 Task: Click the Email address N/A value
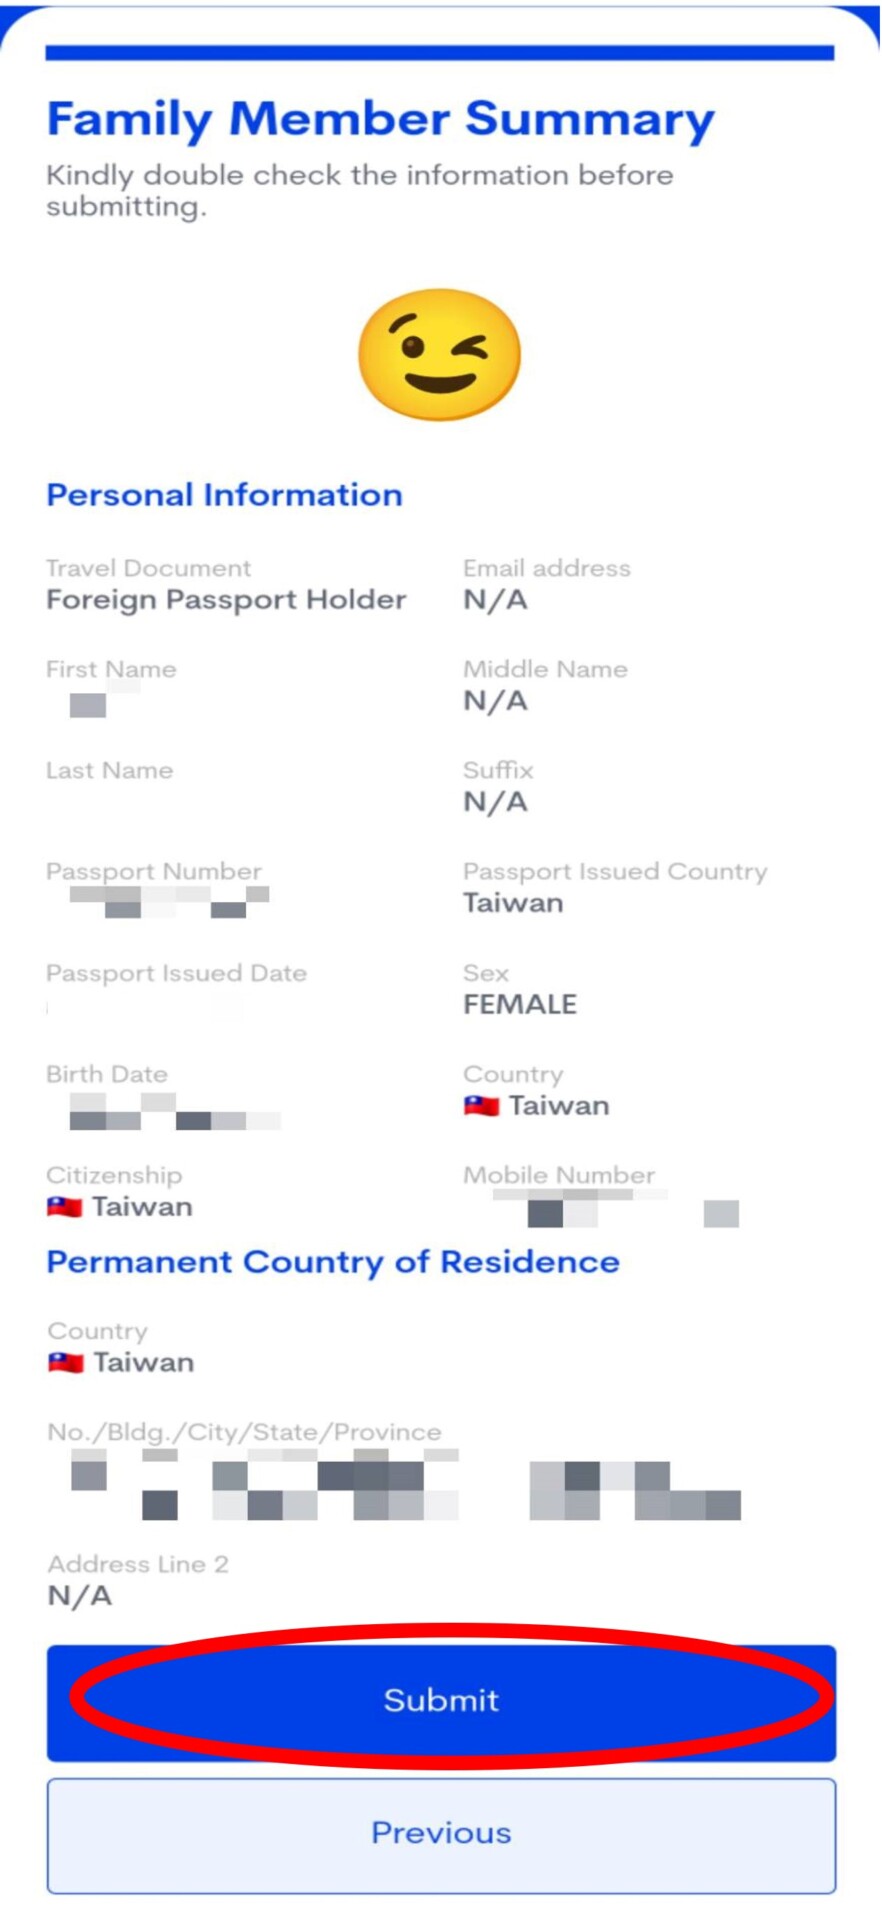495,600
